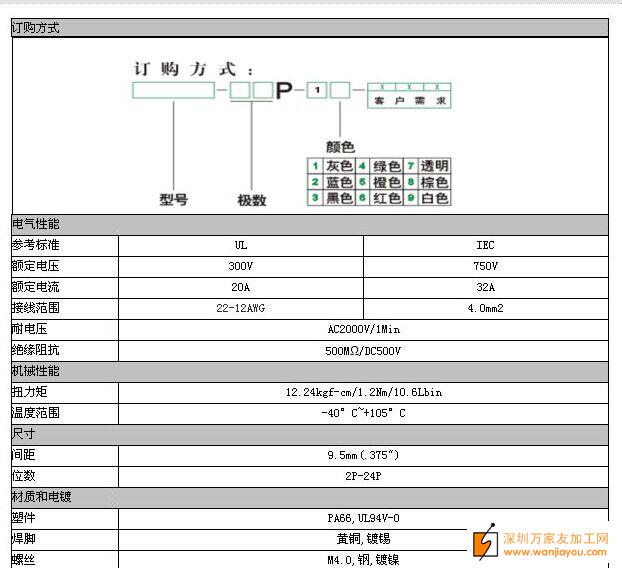Select the 300V rated voltage cell
Viewport: 622px width, 568px height.
point(241,266)
